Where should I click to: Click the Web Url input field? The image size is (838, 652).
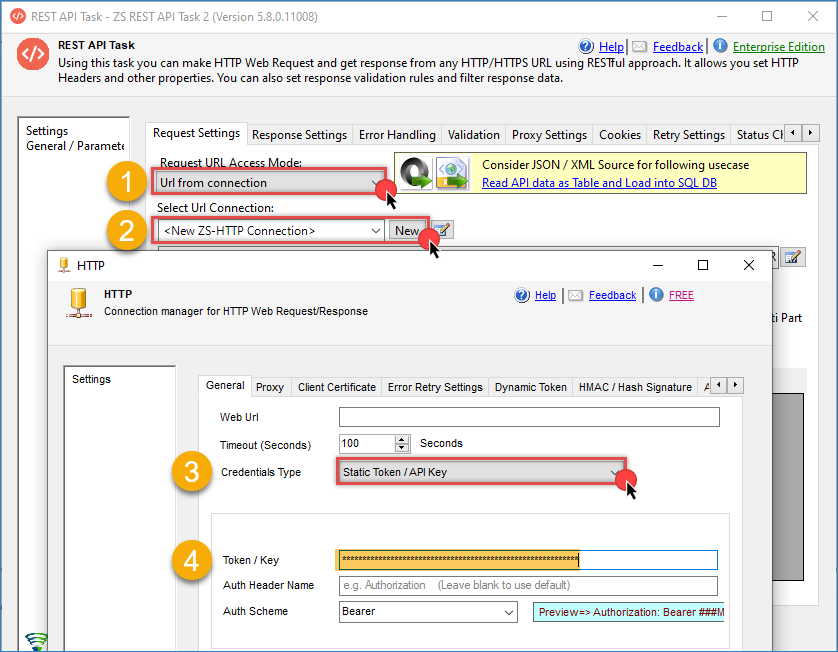pos(528,417)
